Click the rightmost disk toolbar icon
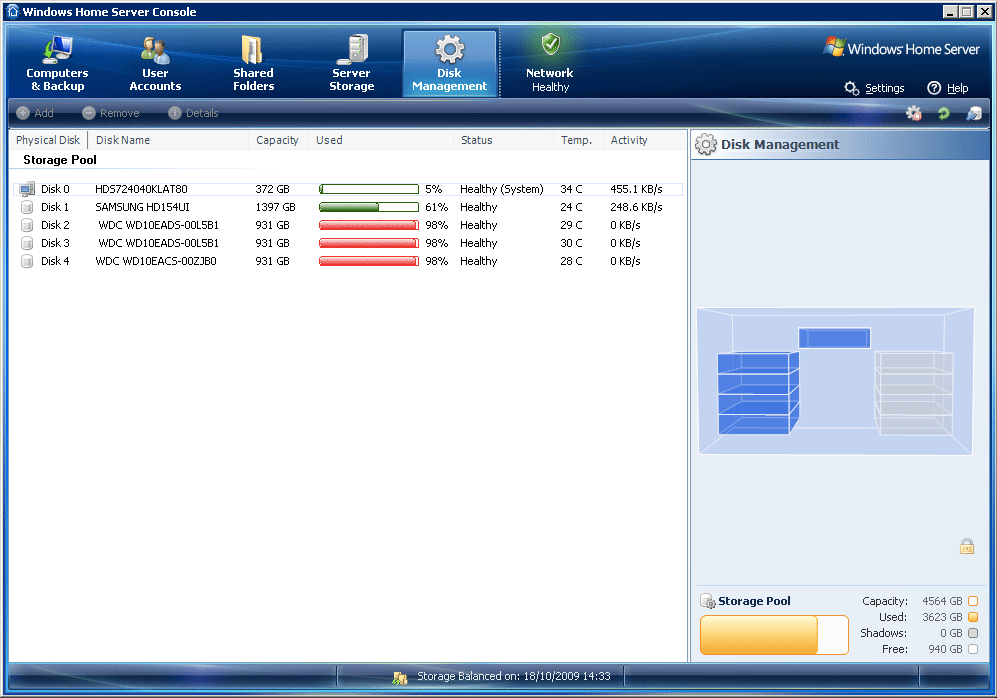The height and width of the screenshot is (698, 997). [973, 114]
